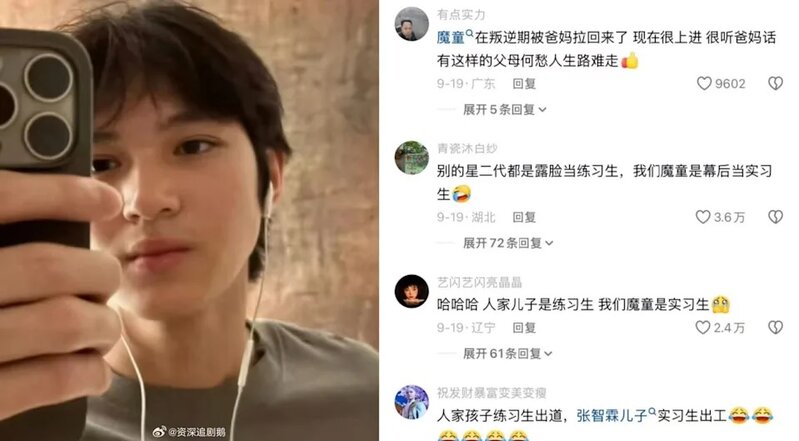Viewport: 799px width, 441px height.
Task: Dislike the comment by 青瓷沐白纱
Action: [776, 217]
